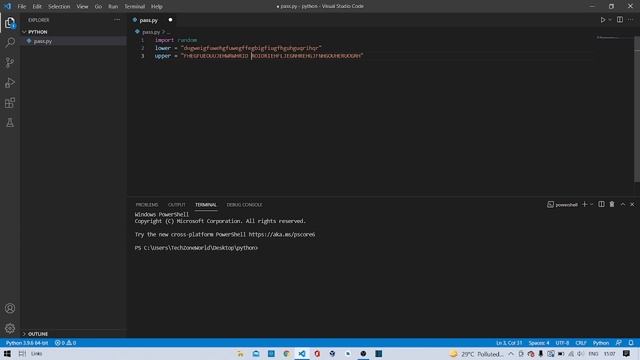Place cursor in line 2 lower string
The height and width of the screenshot is (360, 640).
coord(251,48)
